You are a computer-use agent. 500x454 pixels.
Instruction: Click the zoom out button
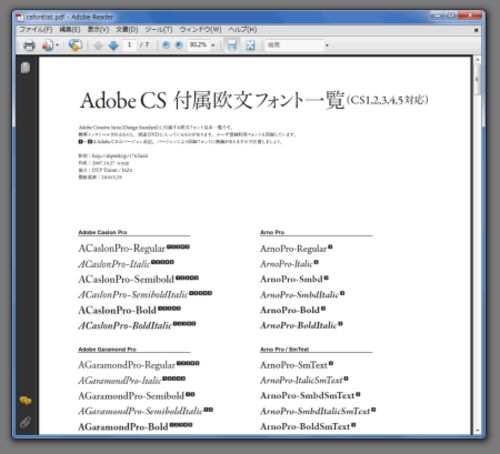(166, 45)
